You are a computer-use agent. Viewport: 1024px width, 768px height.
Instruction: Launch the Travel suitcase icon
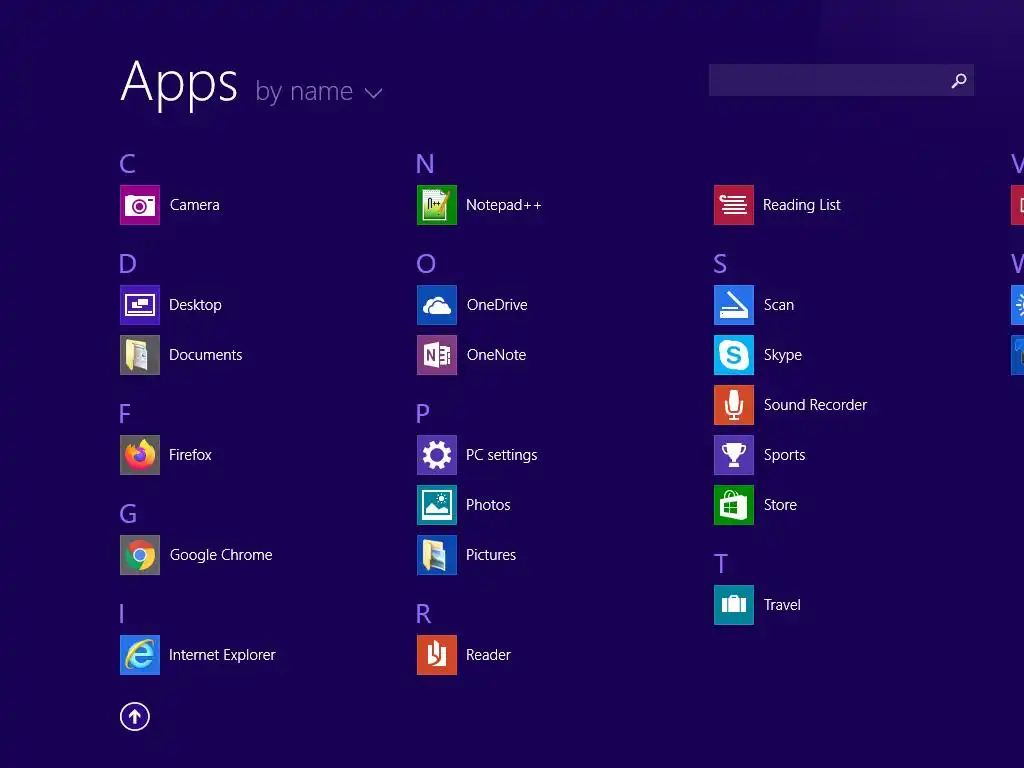click(734, 605)
